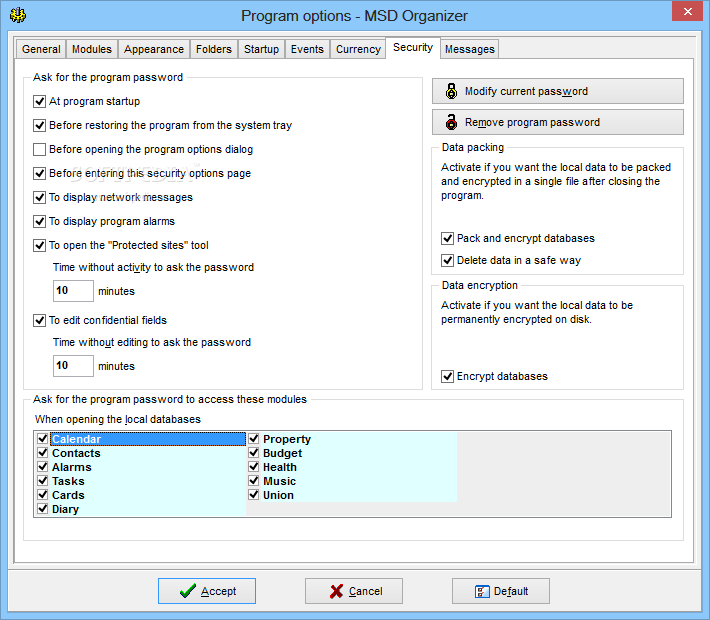Select the Property row label

tap(287, 439)
